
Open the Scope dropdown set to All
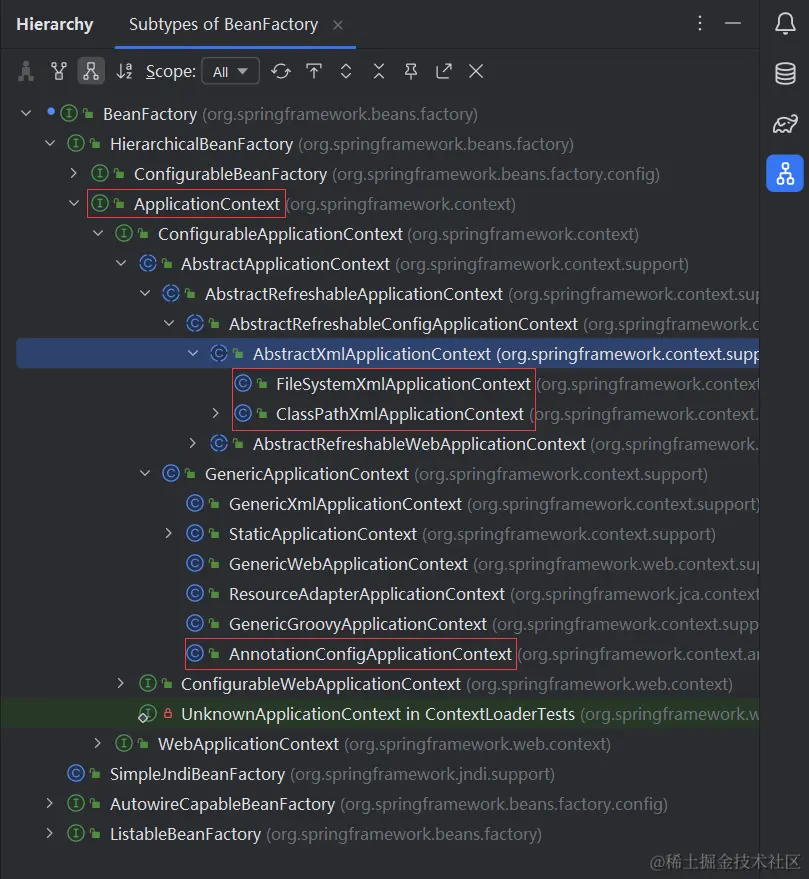[230, 71]
